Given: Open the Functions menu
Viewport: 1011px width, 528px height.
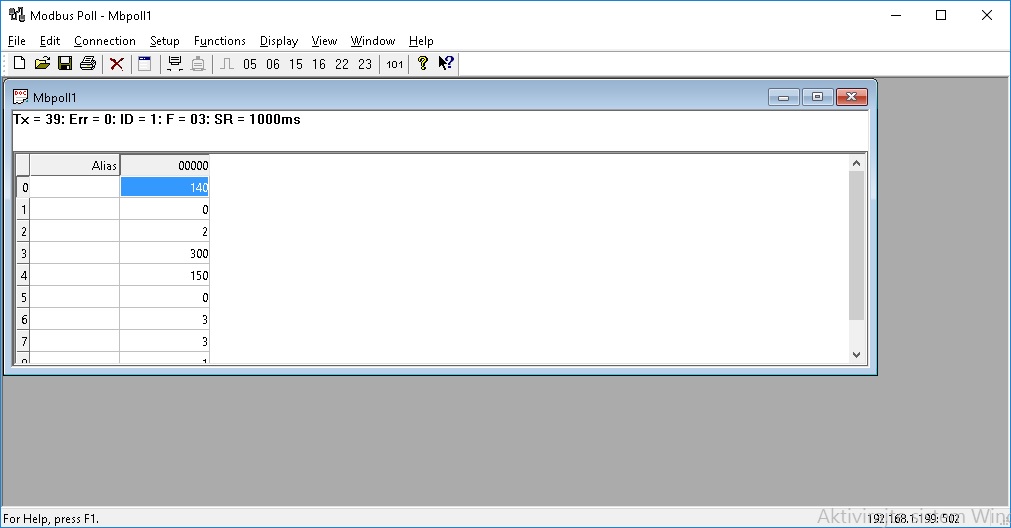Looking at the screenshot, I should pyautogui.click(x=219, y=41).
